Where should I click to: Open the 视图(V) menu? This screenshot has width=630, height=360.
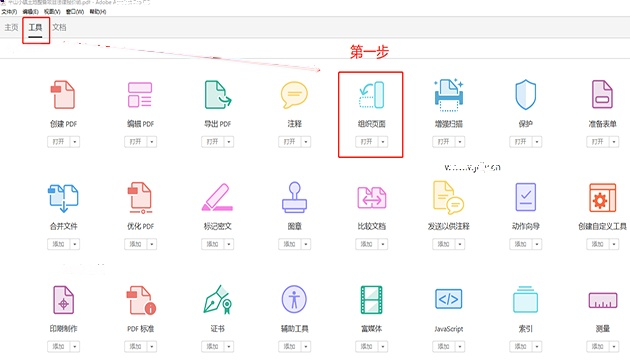tap(52, 12)
